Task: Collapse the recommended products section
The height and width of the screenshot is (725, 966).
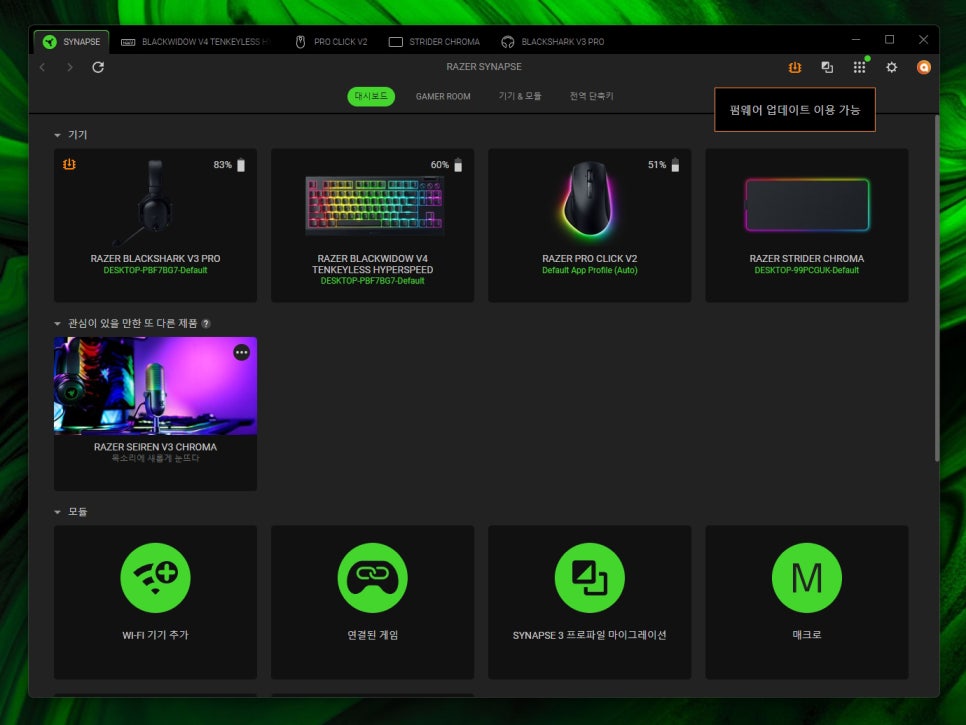Action: [x=58, y=323]
